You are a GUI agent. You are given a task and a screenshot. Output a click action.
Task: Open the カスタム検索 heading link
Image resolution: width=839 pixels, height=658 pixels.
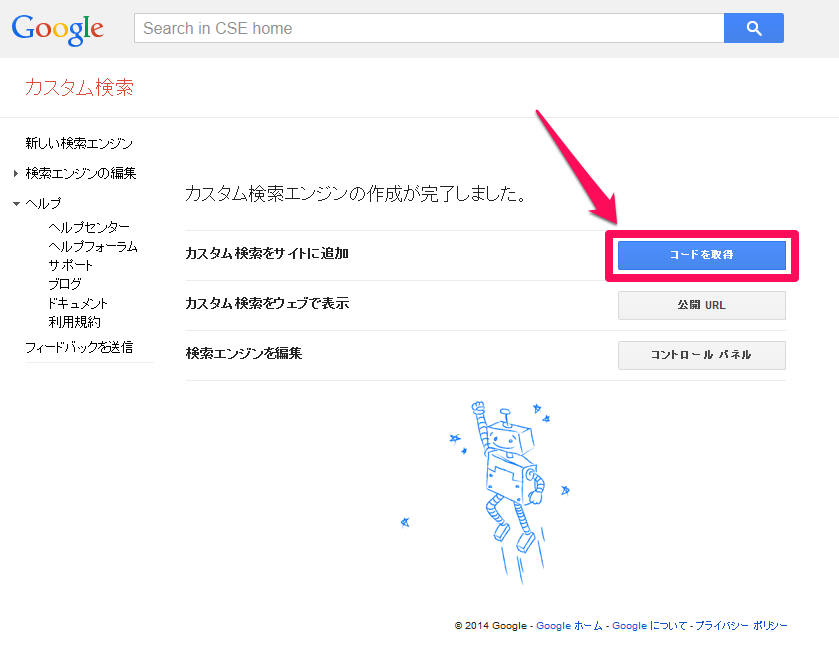click(x=79, y=87)
